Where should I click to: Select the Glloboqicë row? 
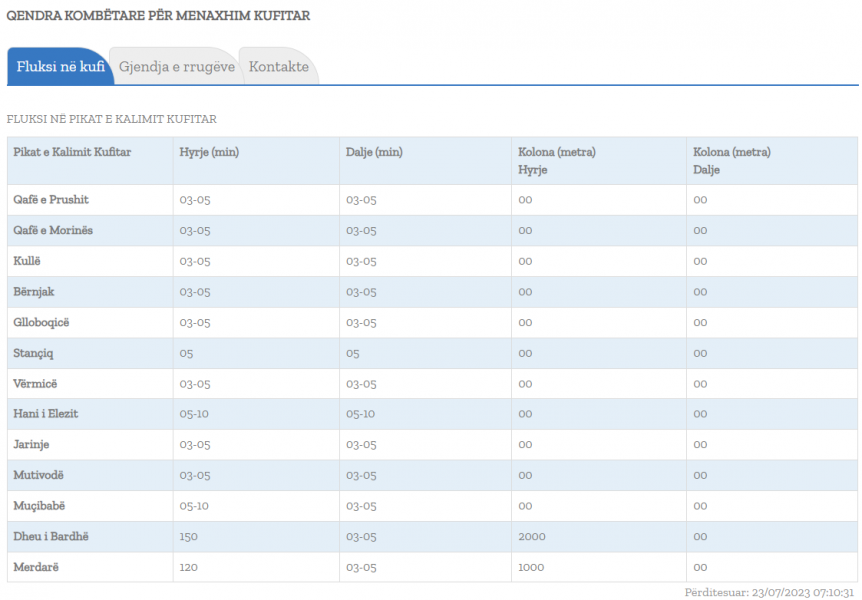pyautogui.click(x=432, y=323)
